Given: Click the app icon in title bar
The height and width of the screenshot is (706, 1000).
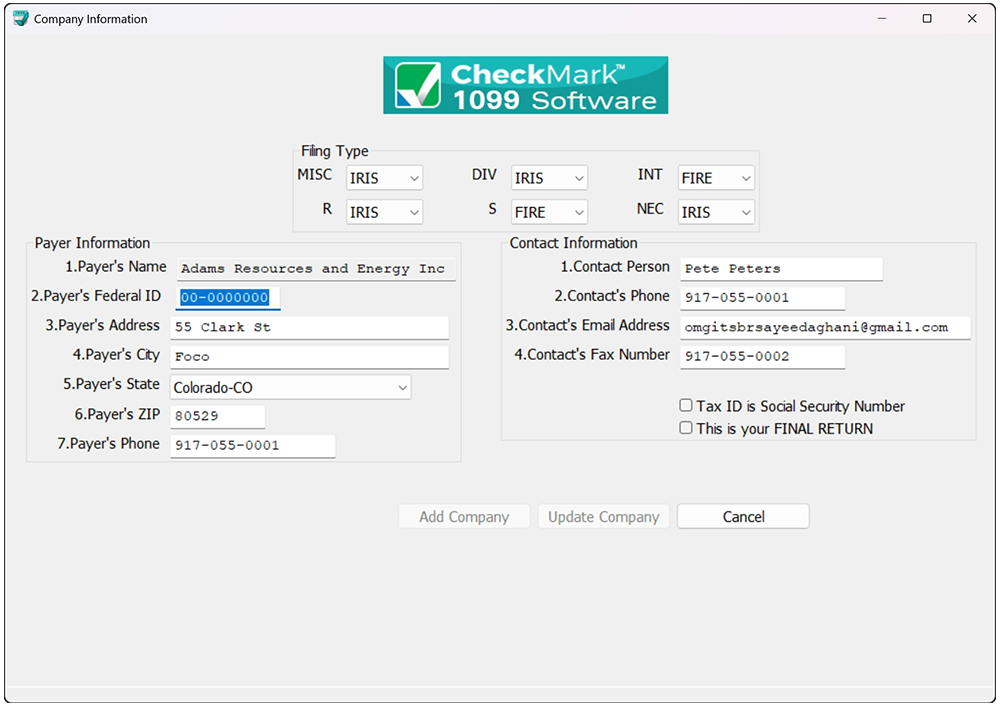Looking at the screenshot, I should tap(21, 18).
